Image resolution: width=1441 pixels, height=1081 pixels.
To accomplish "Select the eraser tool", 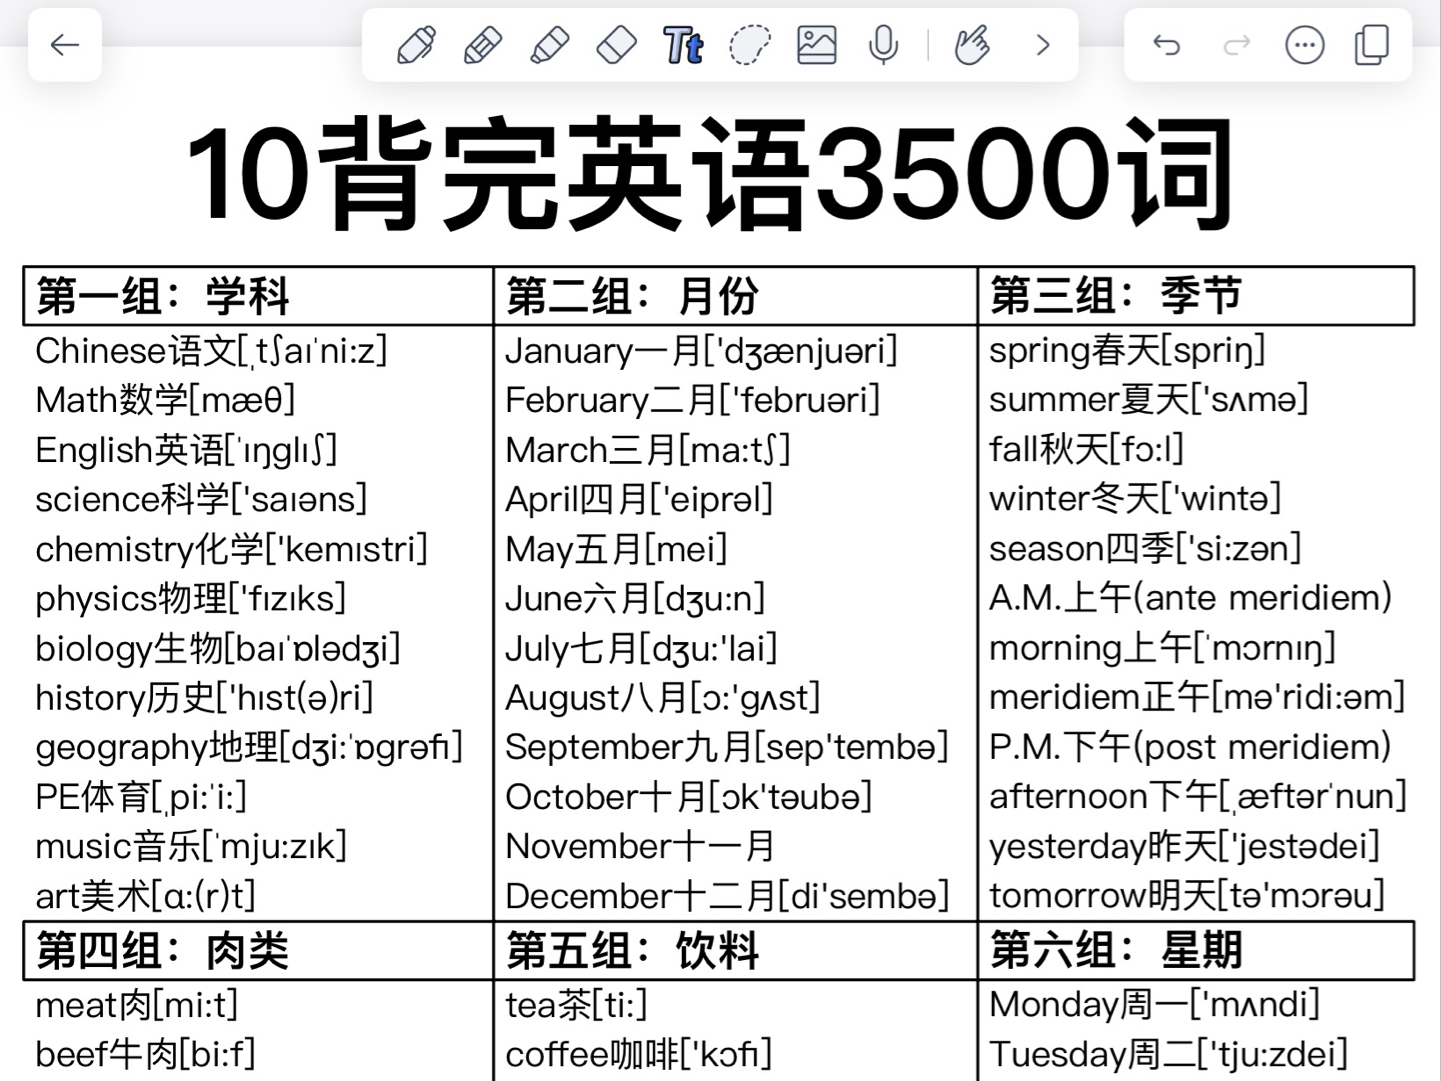I will pyautogui.click(x=616, y=45).
